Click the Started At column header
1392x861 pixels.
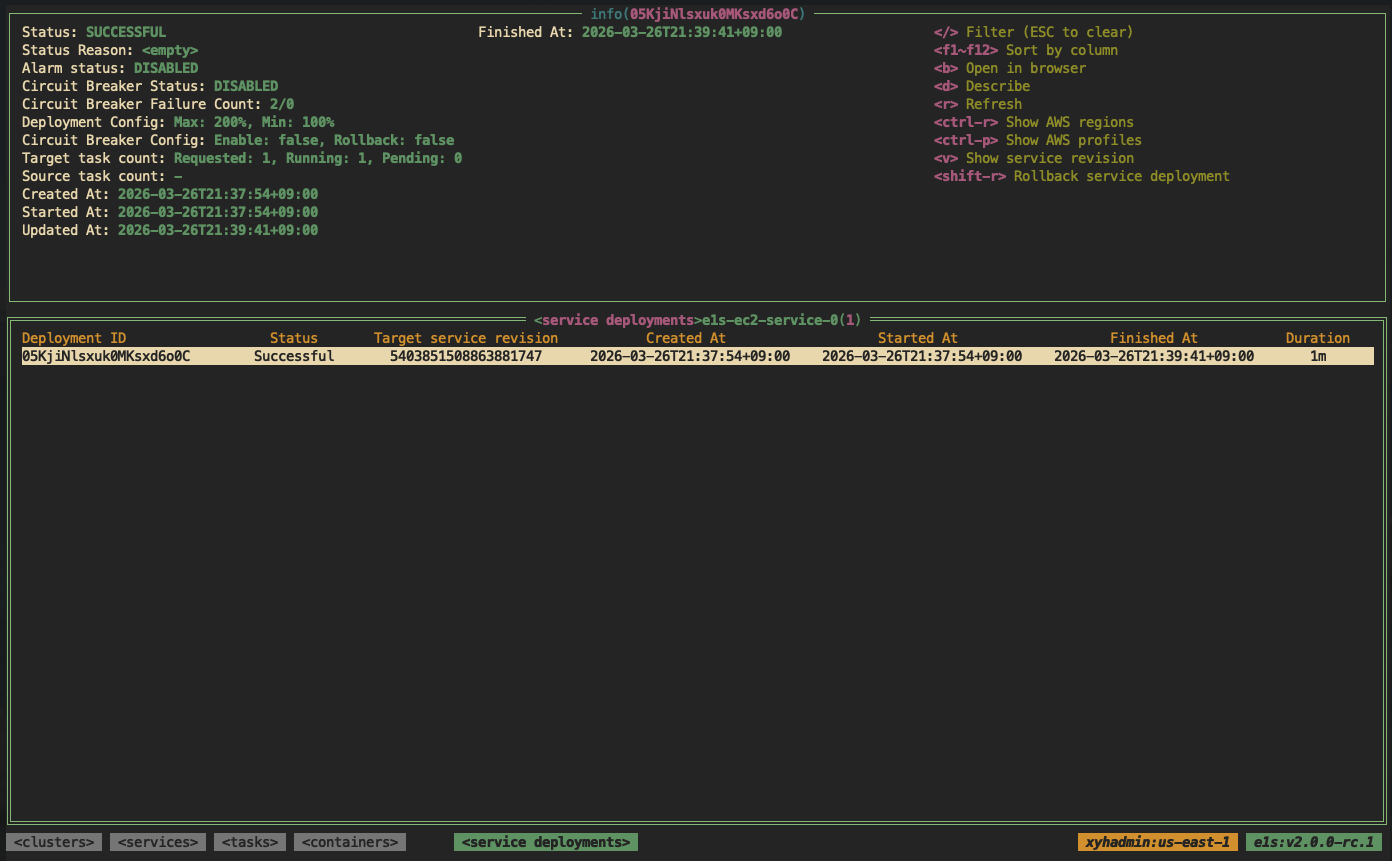pyautogui.click(x=918, y=338)
